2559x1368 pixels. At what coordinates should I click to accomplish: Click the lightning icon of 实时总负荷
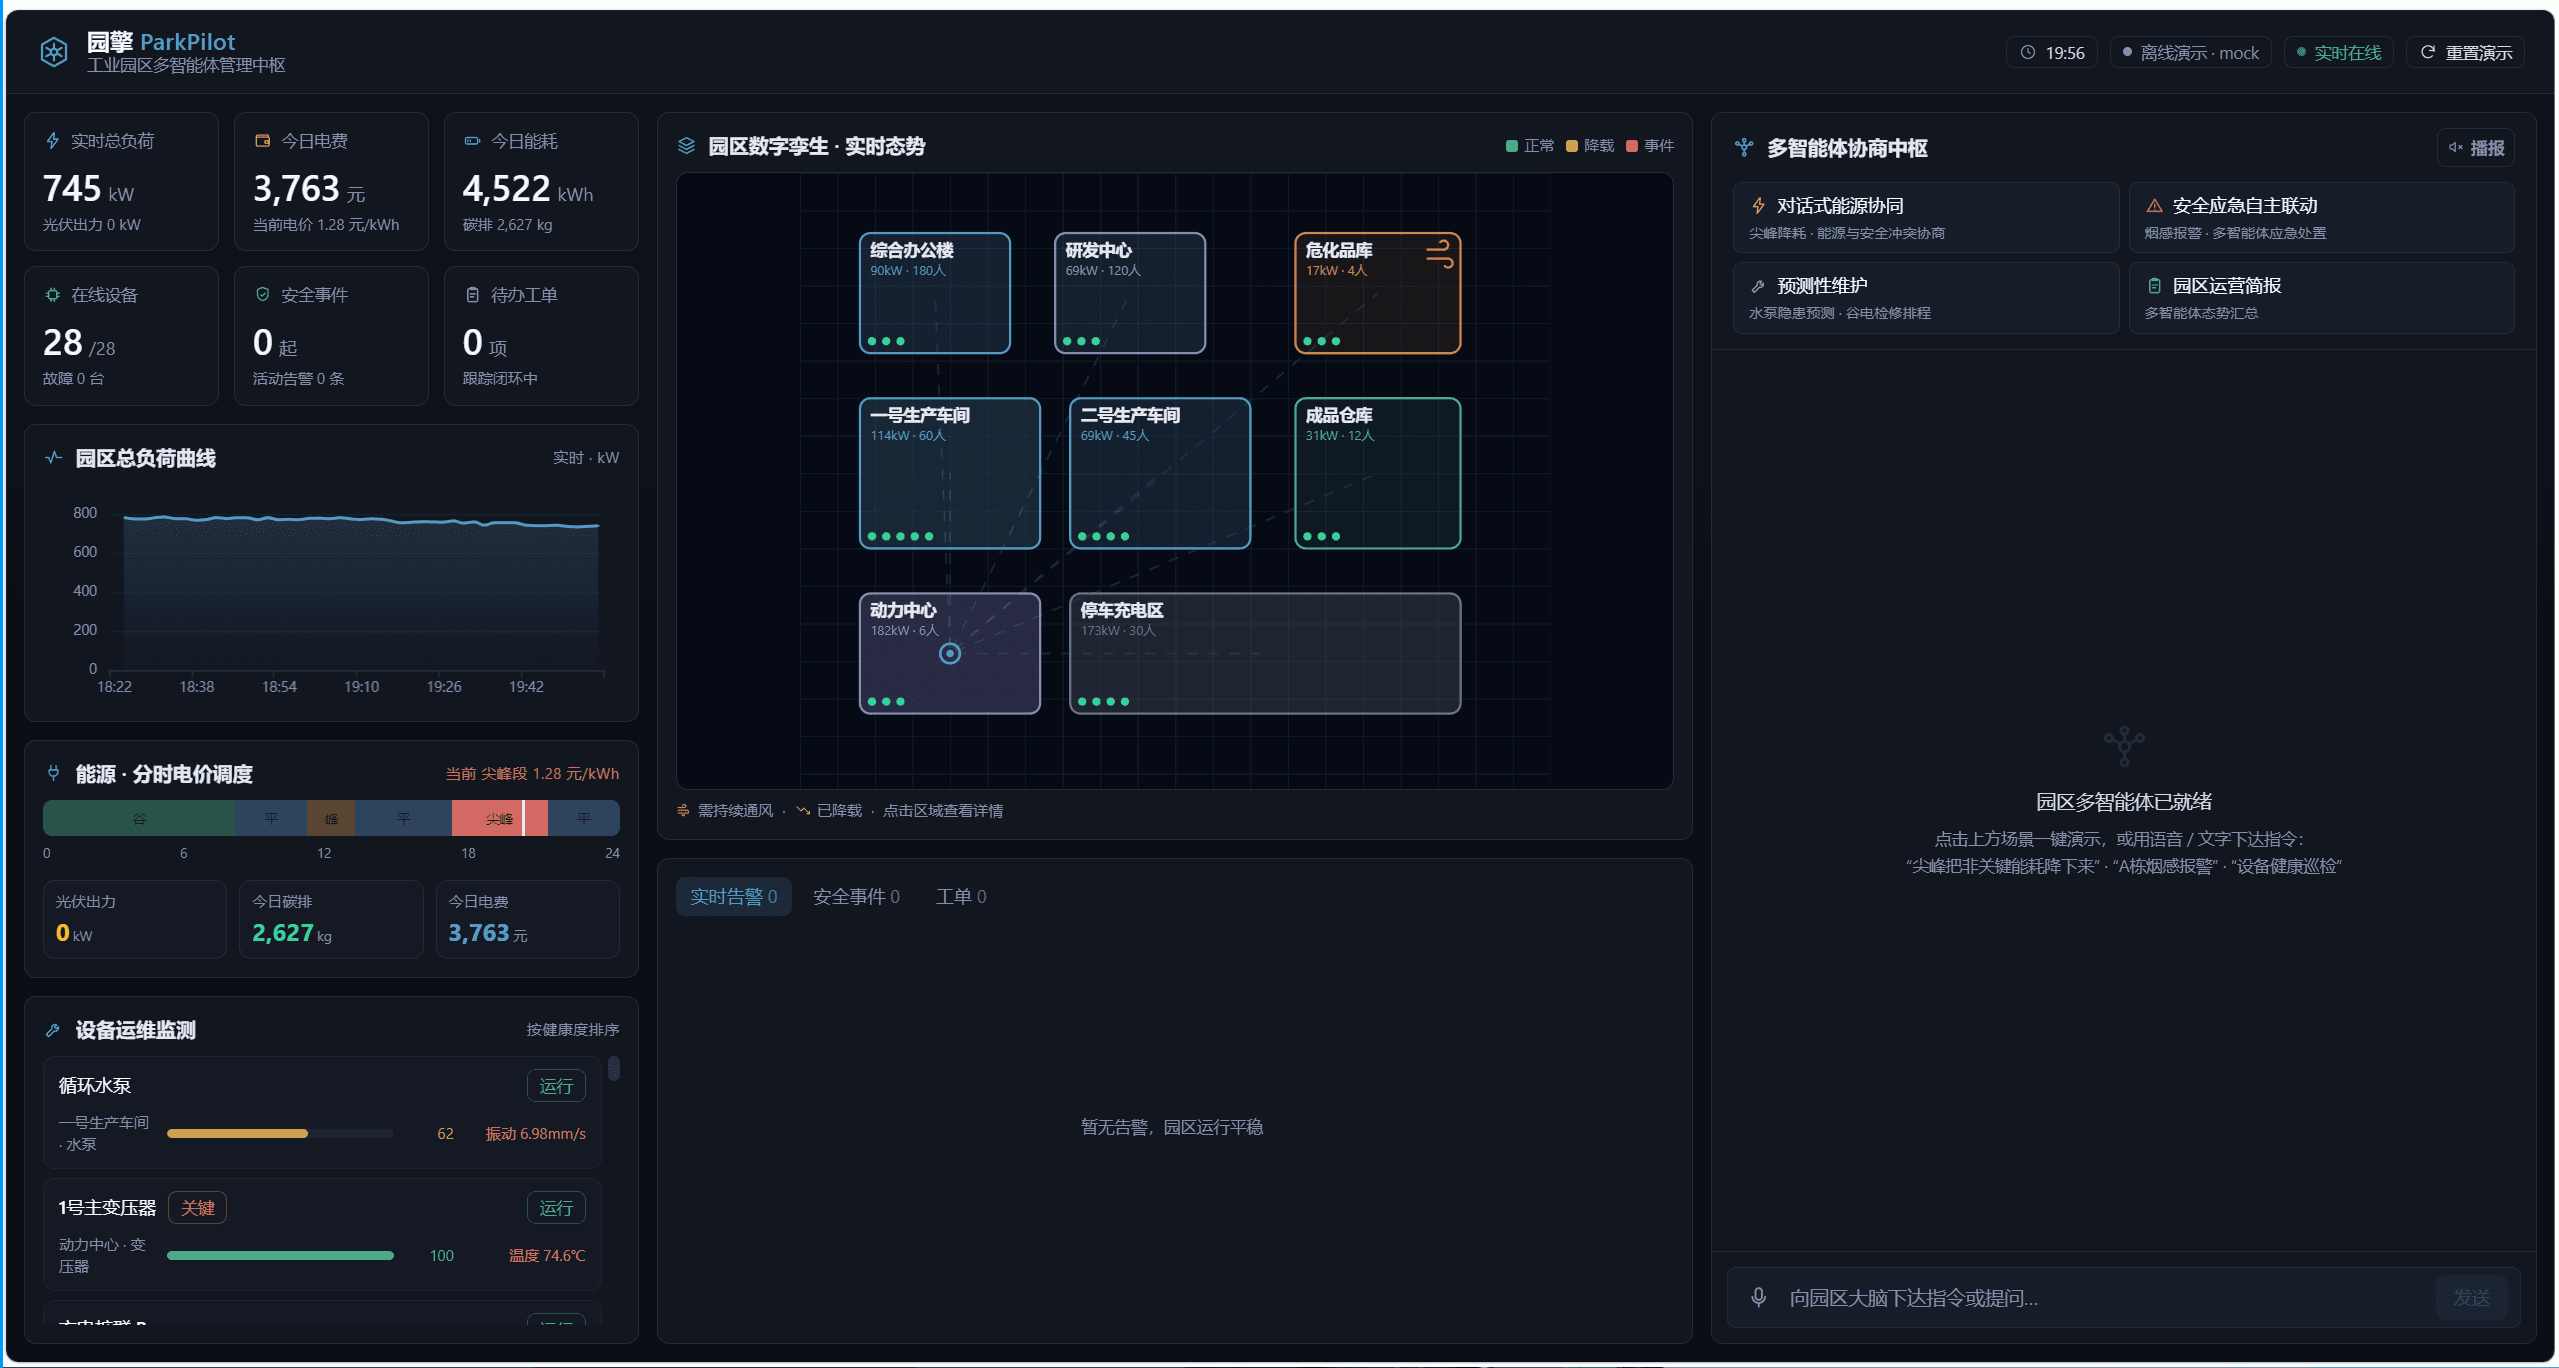(53, 141)
